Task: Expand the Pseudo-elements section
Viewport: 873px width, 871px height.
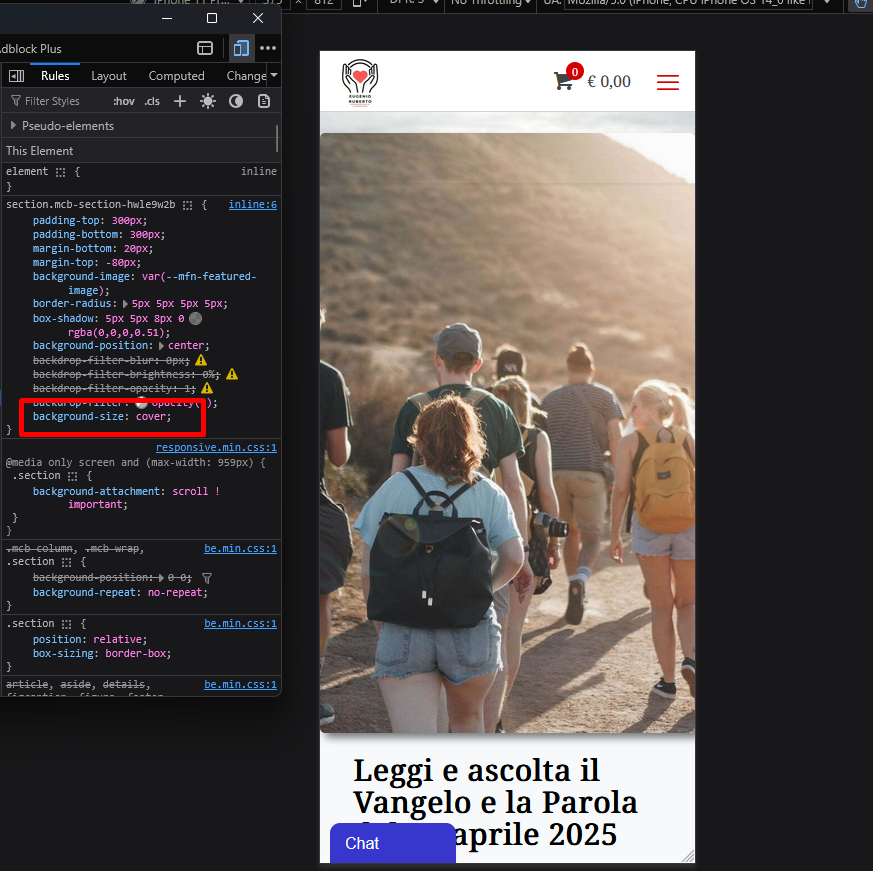Action: [14, 126]
